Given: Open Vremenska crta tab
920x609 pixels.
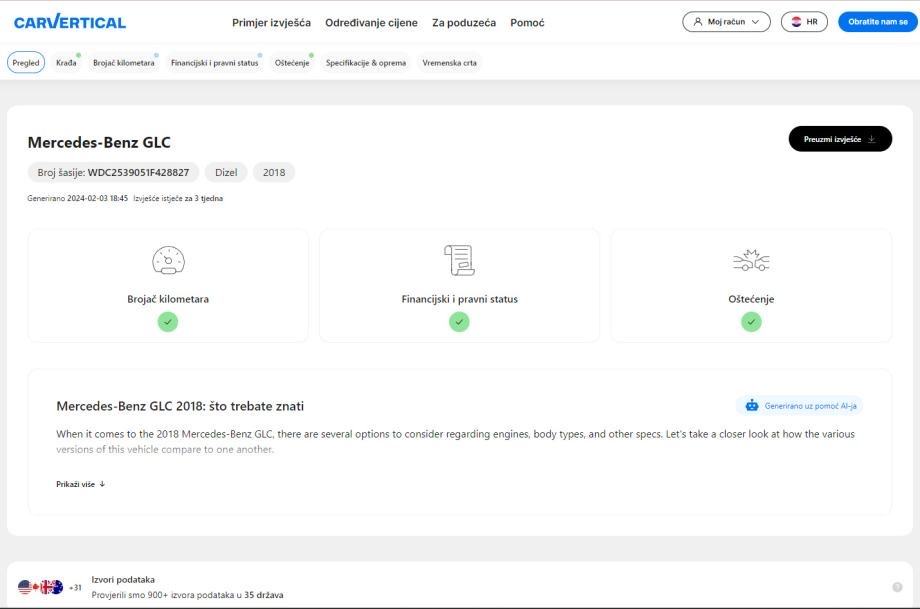Looking at the screenshot, I should pos(449,63).
